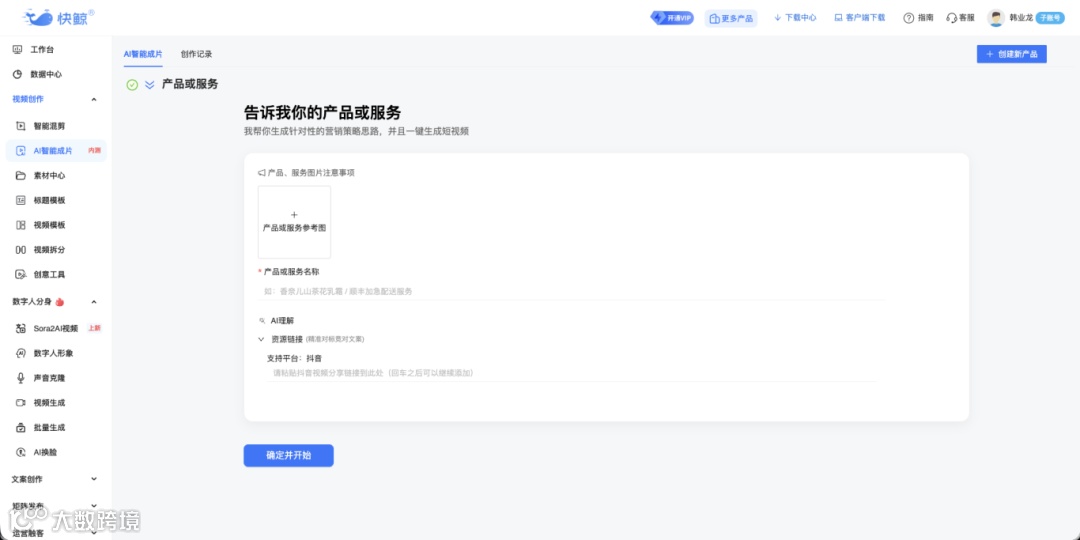
Task: Click the 确定并开始 button
Action: pos(289,455)
